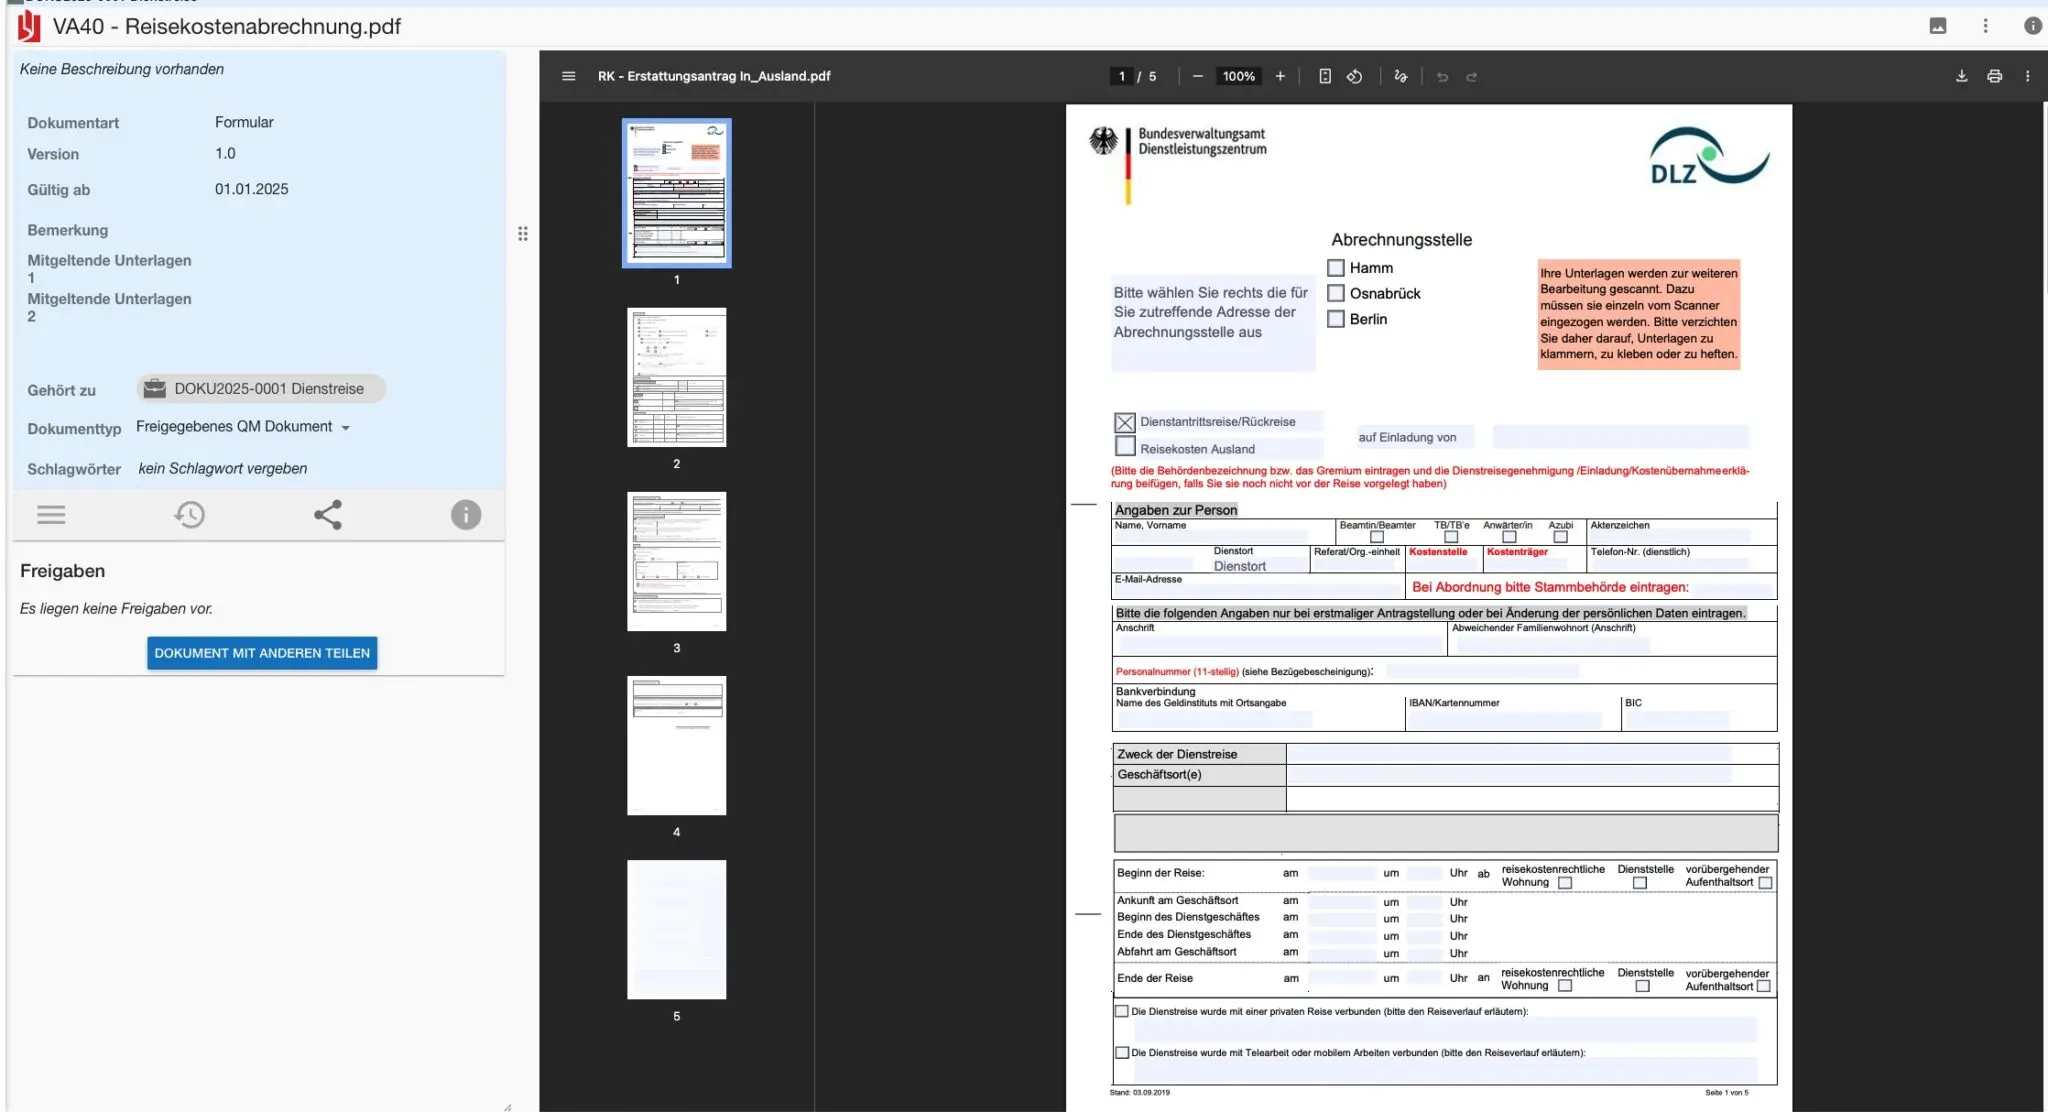The height and width of the screenshot is (1112, 2048).
Task: Click the zoom out minus button
Action: coord(1197,76)
